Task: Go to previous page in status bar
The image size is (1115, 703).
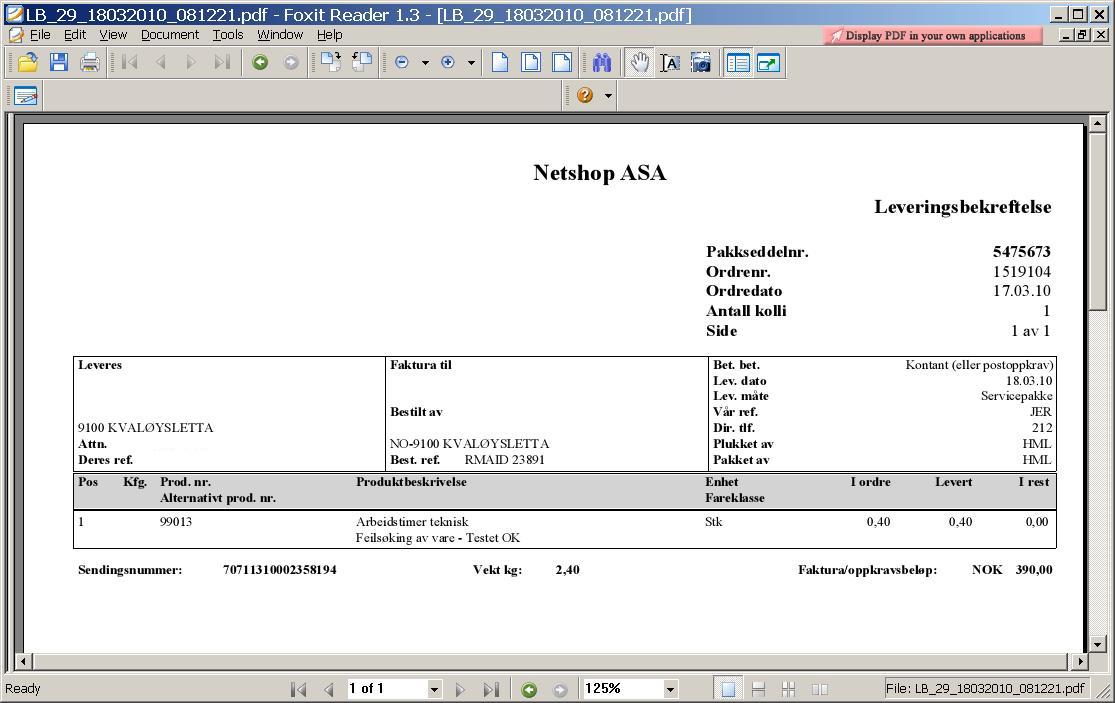Action: tap(329, 689)
